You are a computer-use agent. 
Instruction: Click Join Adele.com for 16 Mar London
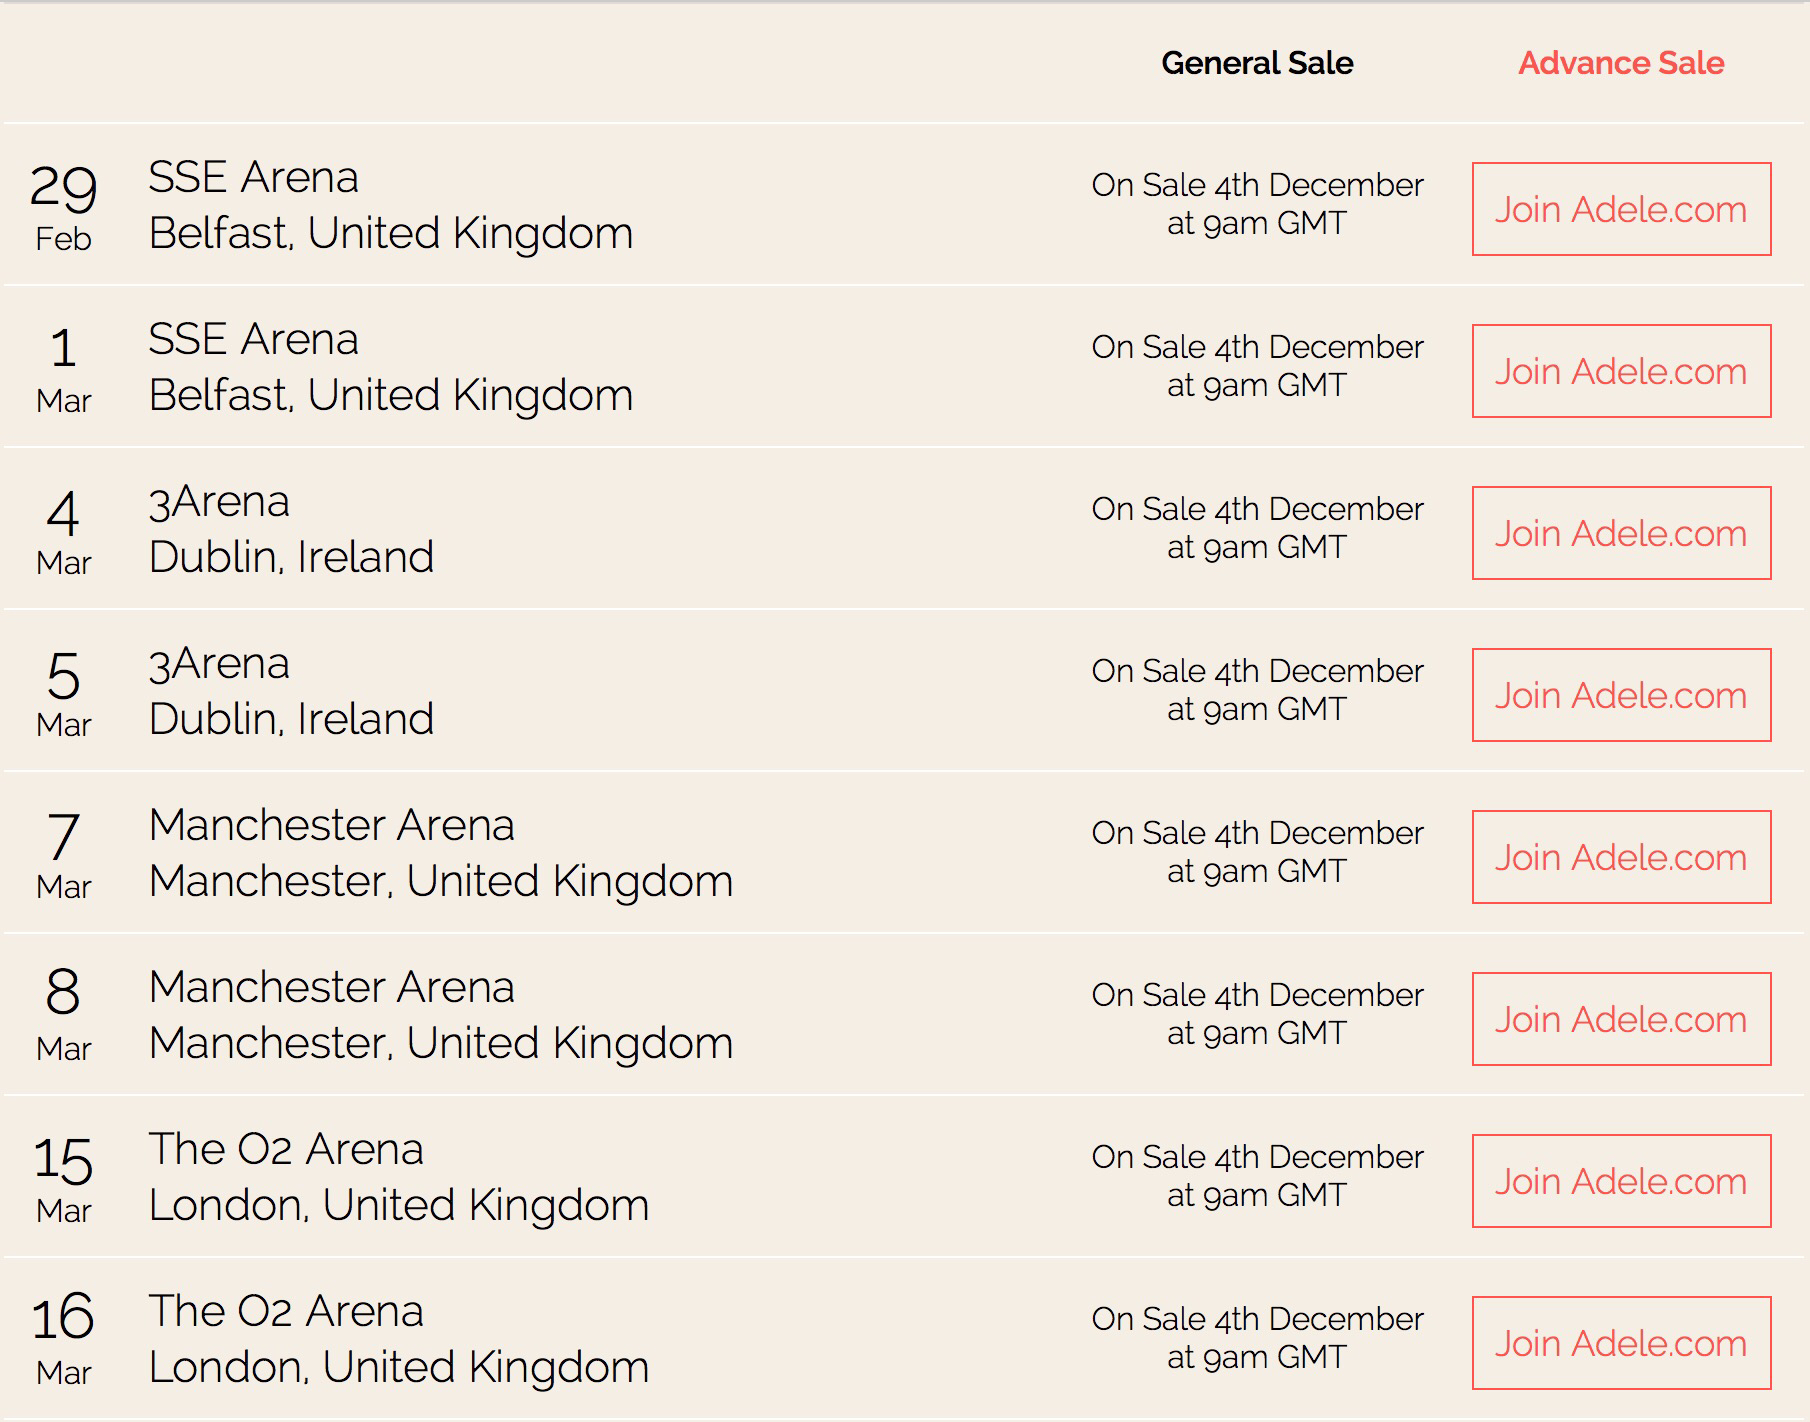pos(1620,1343)
